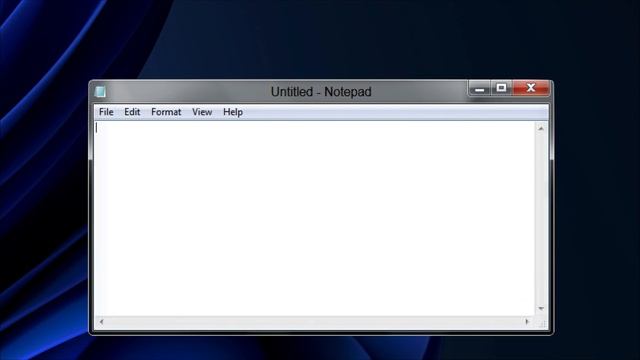Screen dimensions: 640x360
Task: Click the vertical scrollbar down arrow
Action: point(541,309)
